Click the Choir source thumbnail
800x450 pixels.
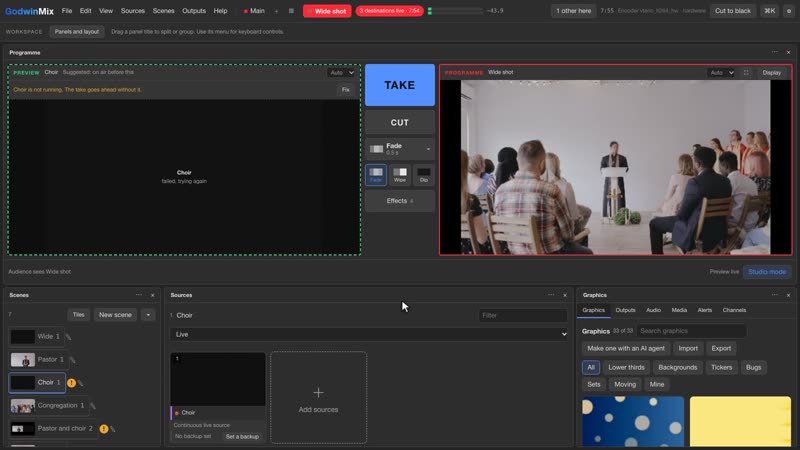(x=218, y=379)
